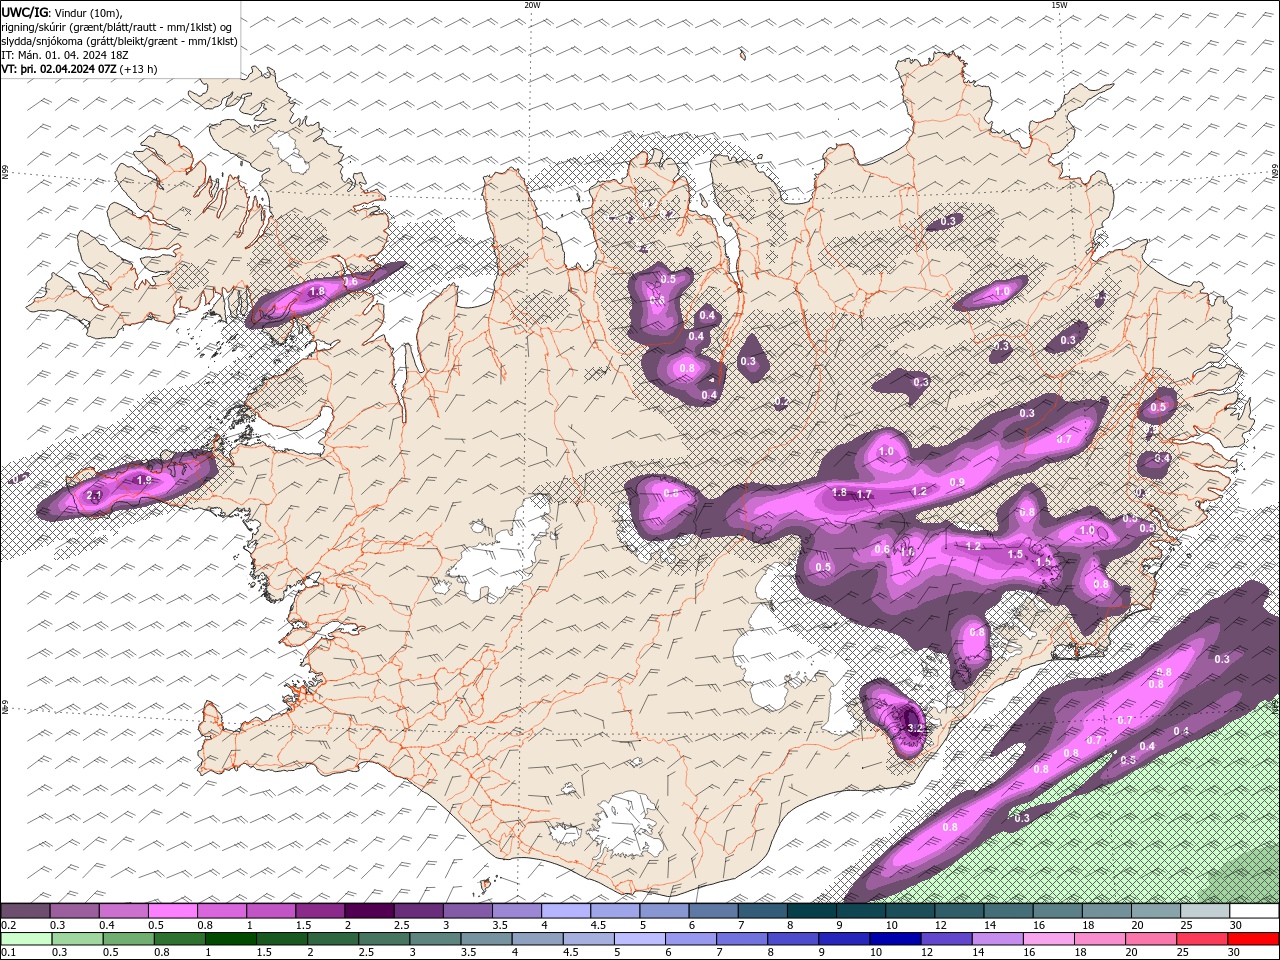The image size is (1280, 960).
Task: Select the '1.9' value in the western snow band
Action: point(143,480)
